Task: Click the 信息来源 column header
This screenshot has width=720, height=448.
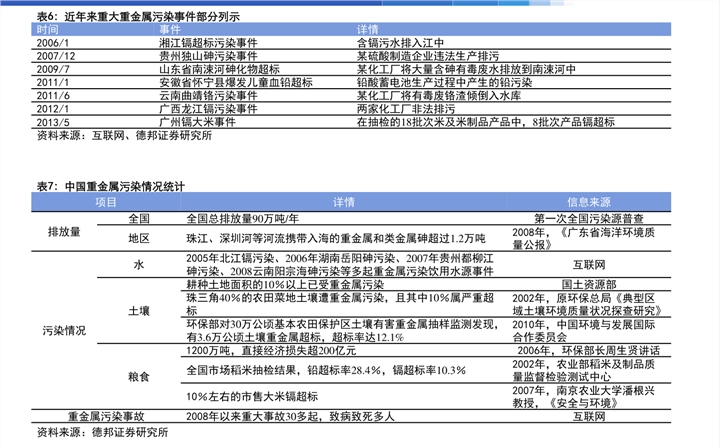Action: pos(589,202)
